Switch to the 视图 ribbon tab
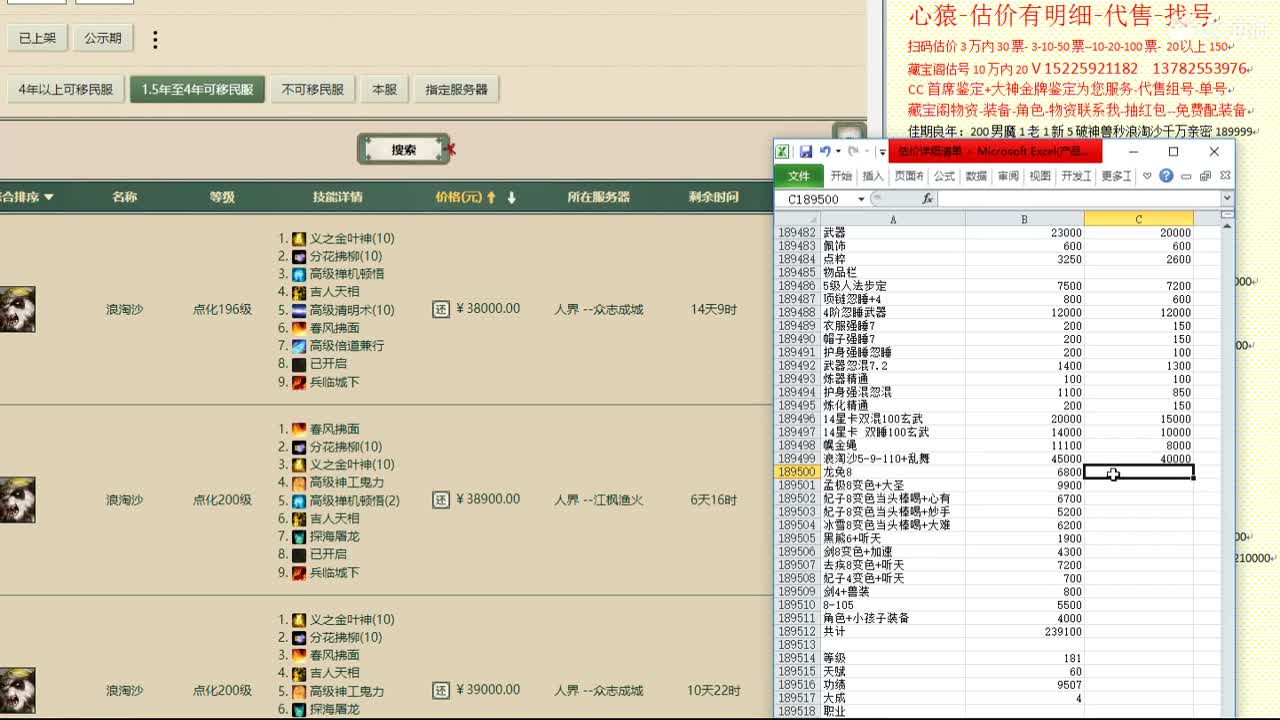The image size is (1280, 720). click(1040, 176)
